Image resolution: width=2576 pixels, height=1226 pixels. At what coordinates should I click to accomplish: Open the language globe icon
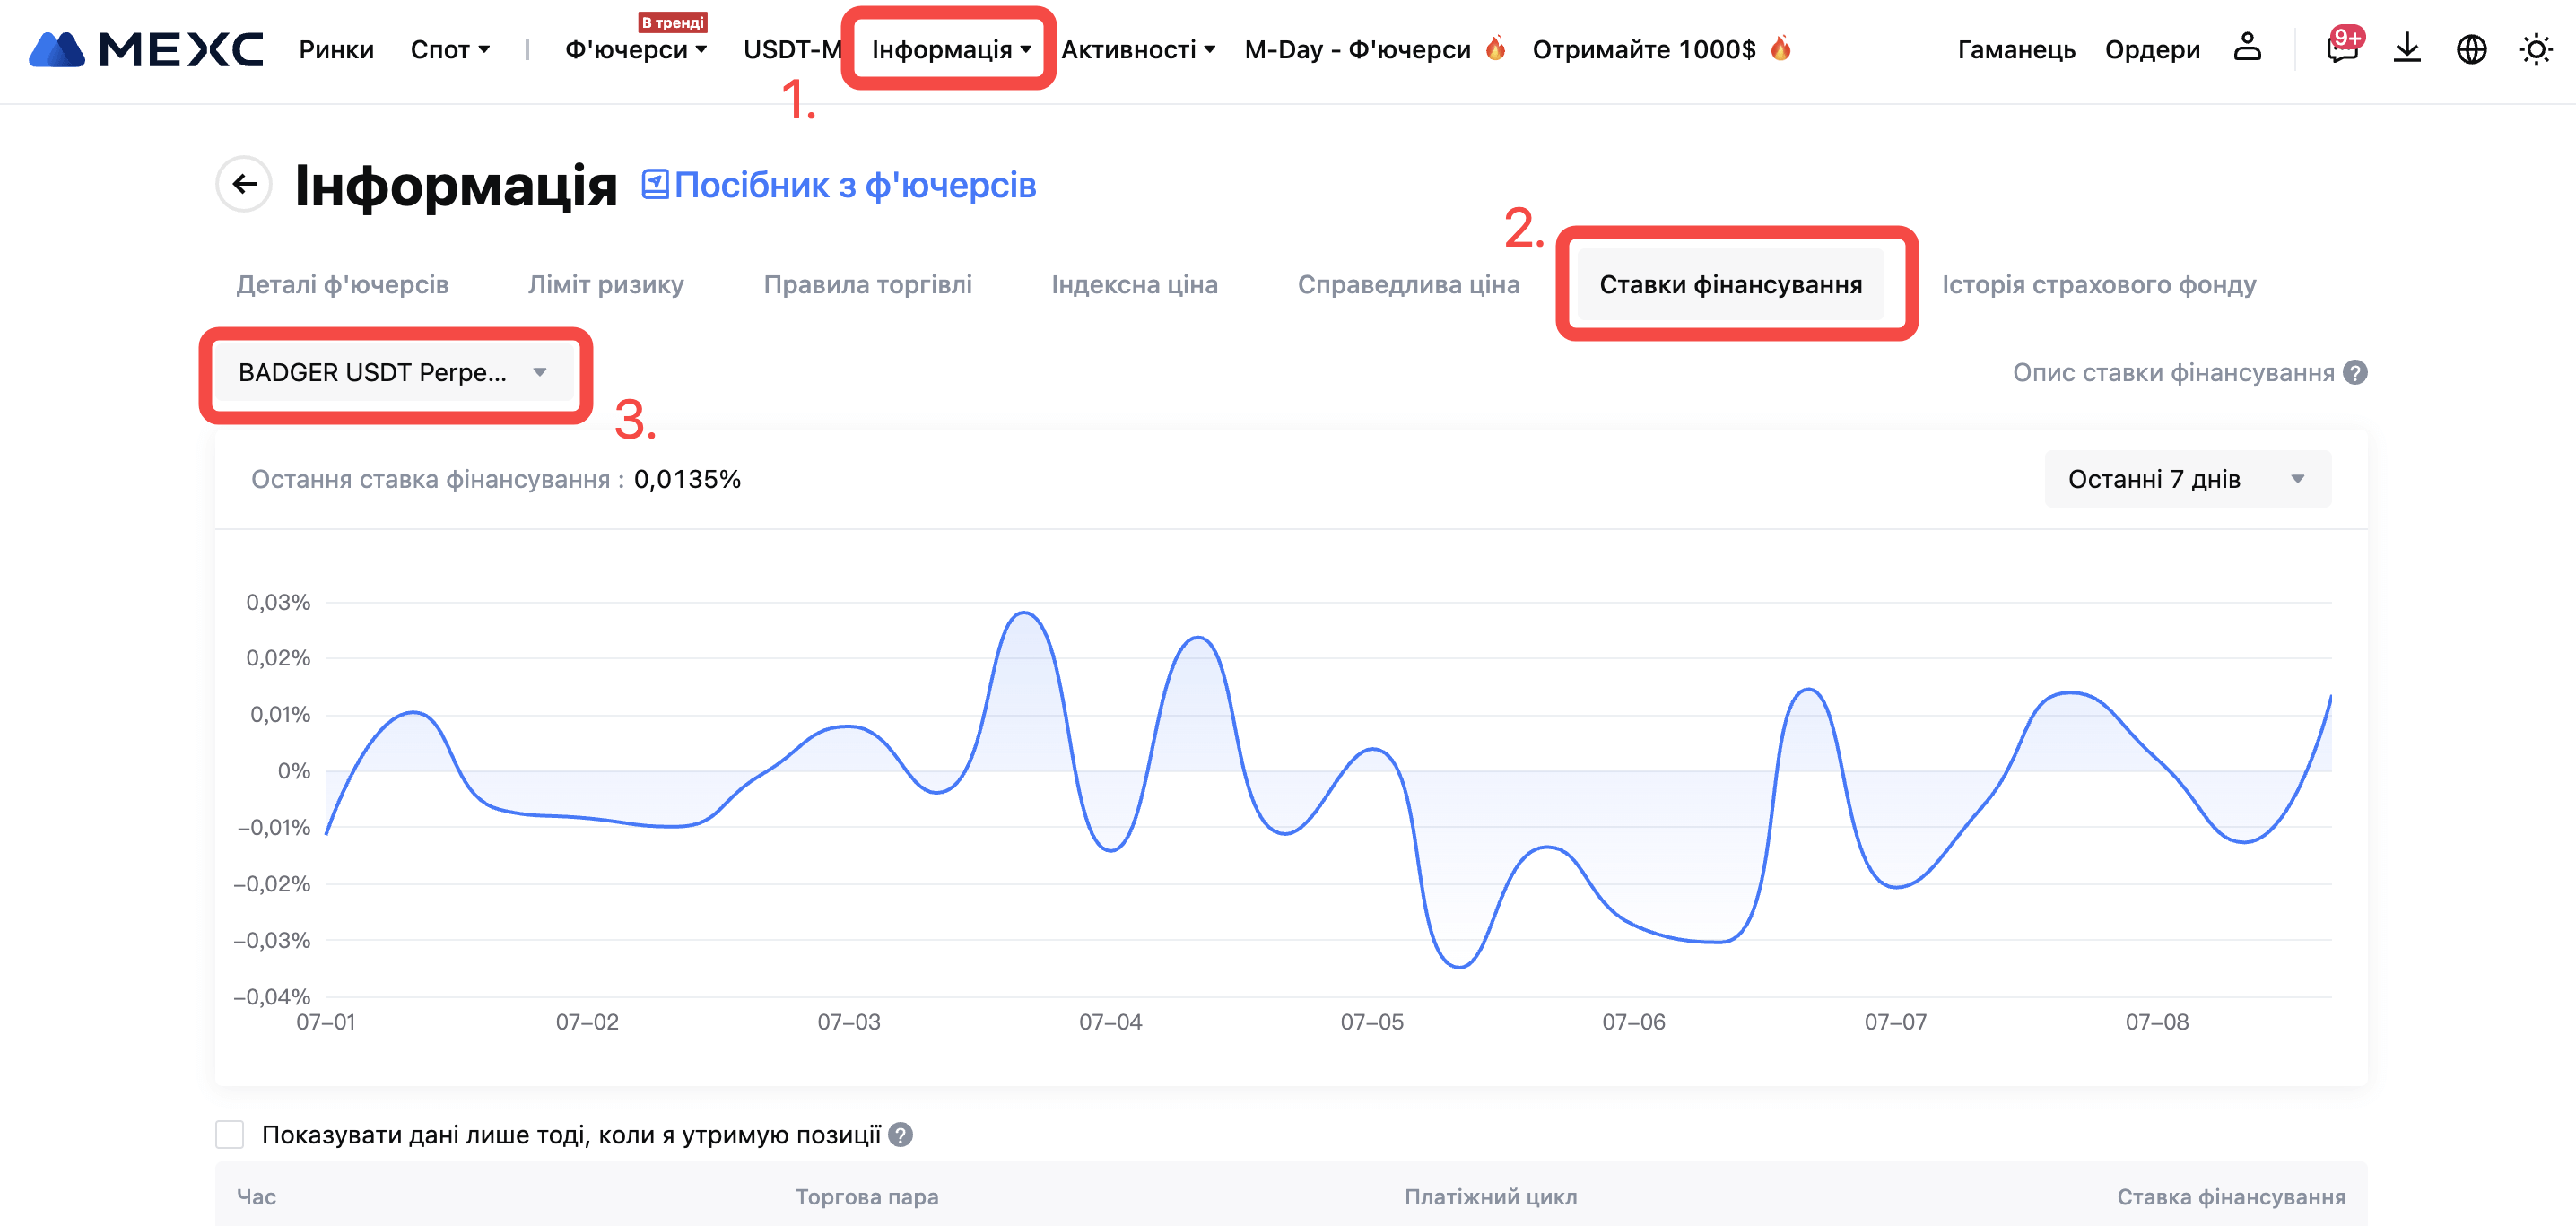click(x=2471, y=49)
